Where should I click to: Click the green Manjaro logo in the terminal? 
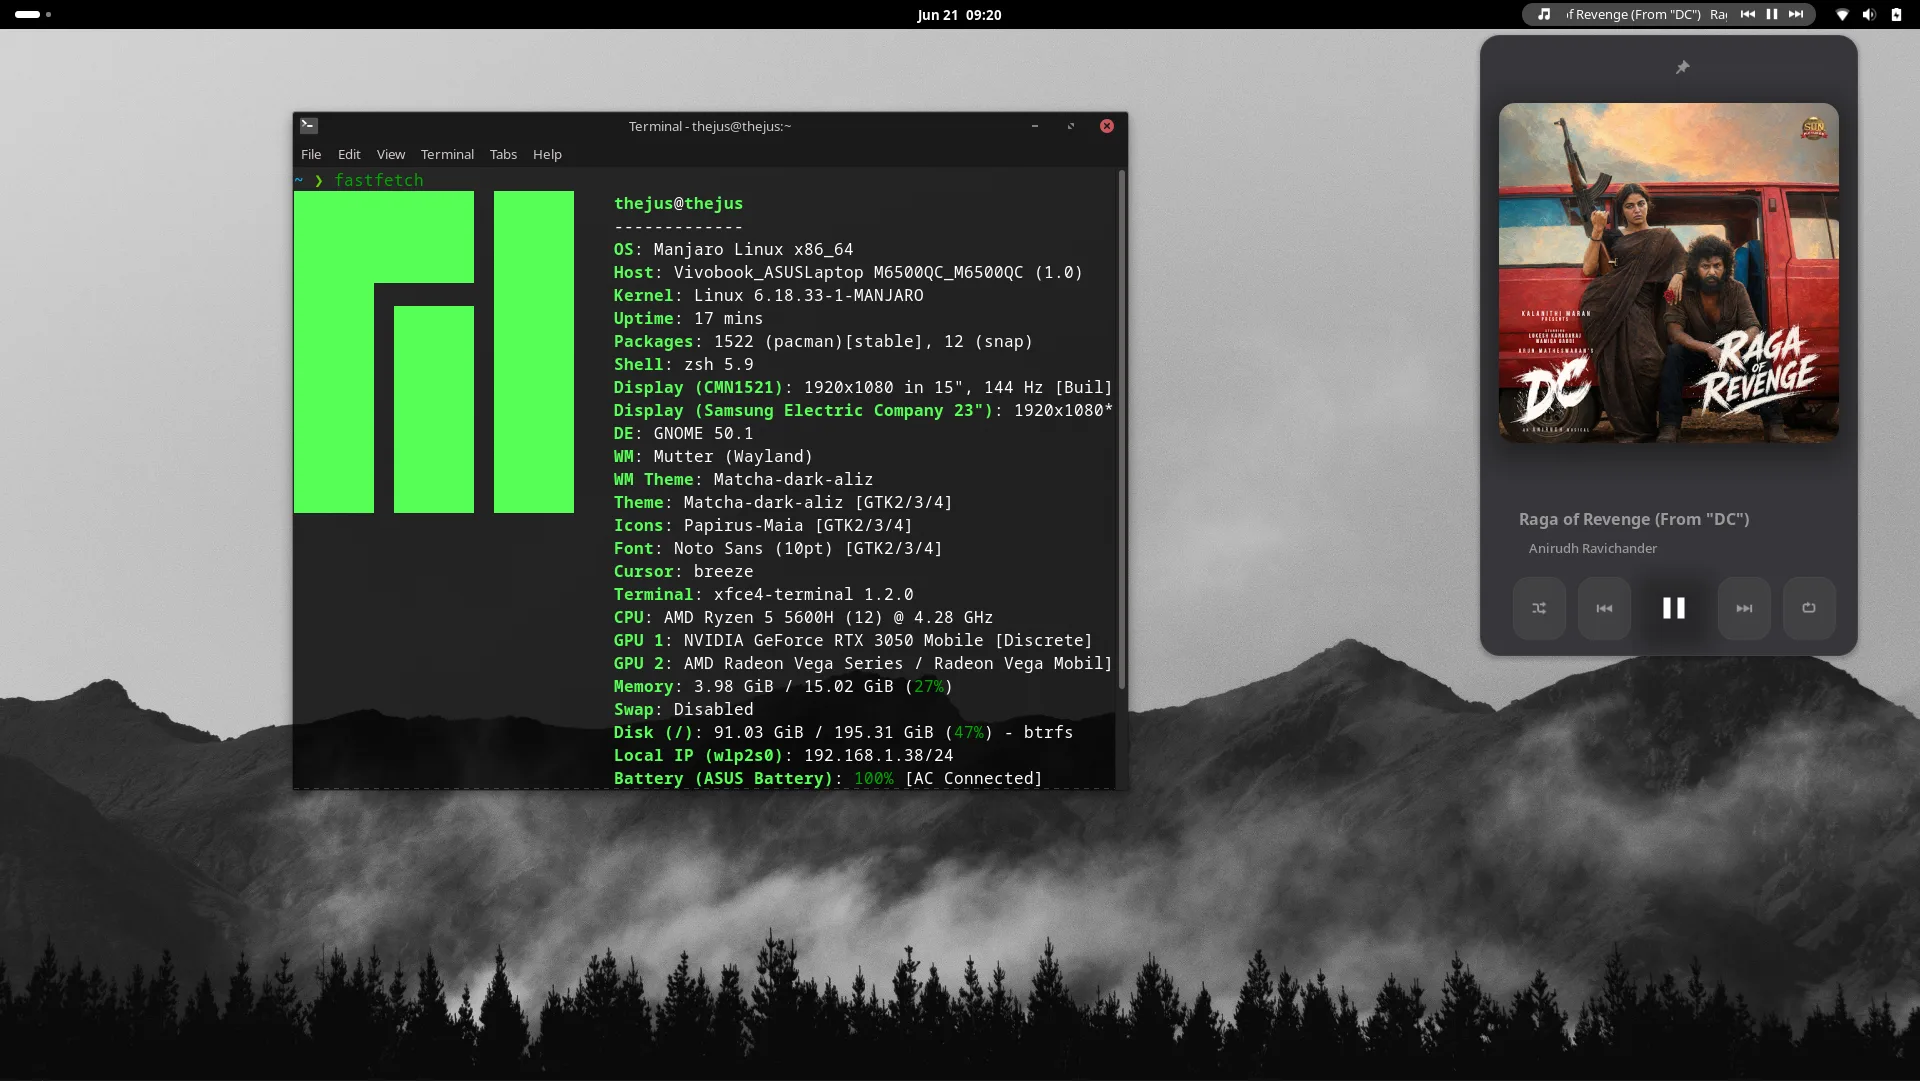tap(434, 352)
